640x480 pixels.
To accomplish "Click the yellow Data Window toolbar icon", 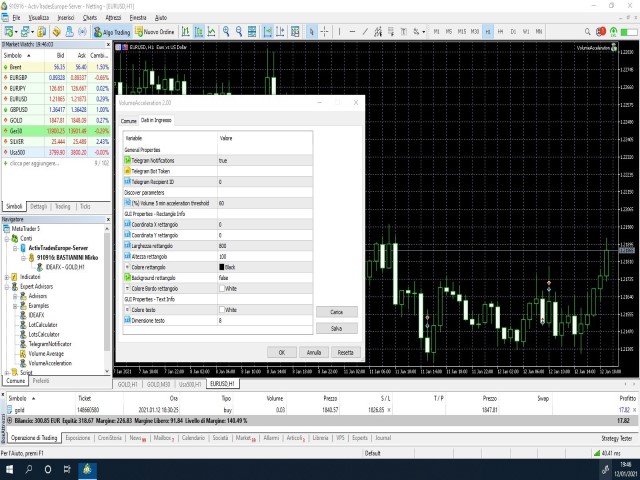I will 57,31.
